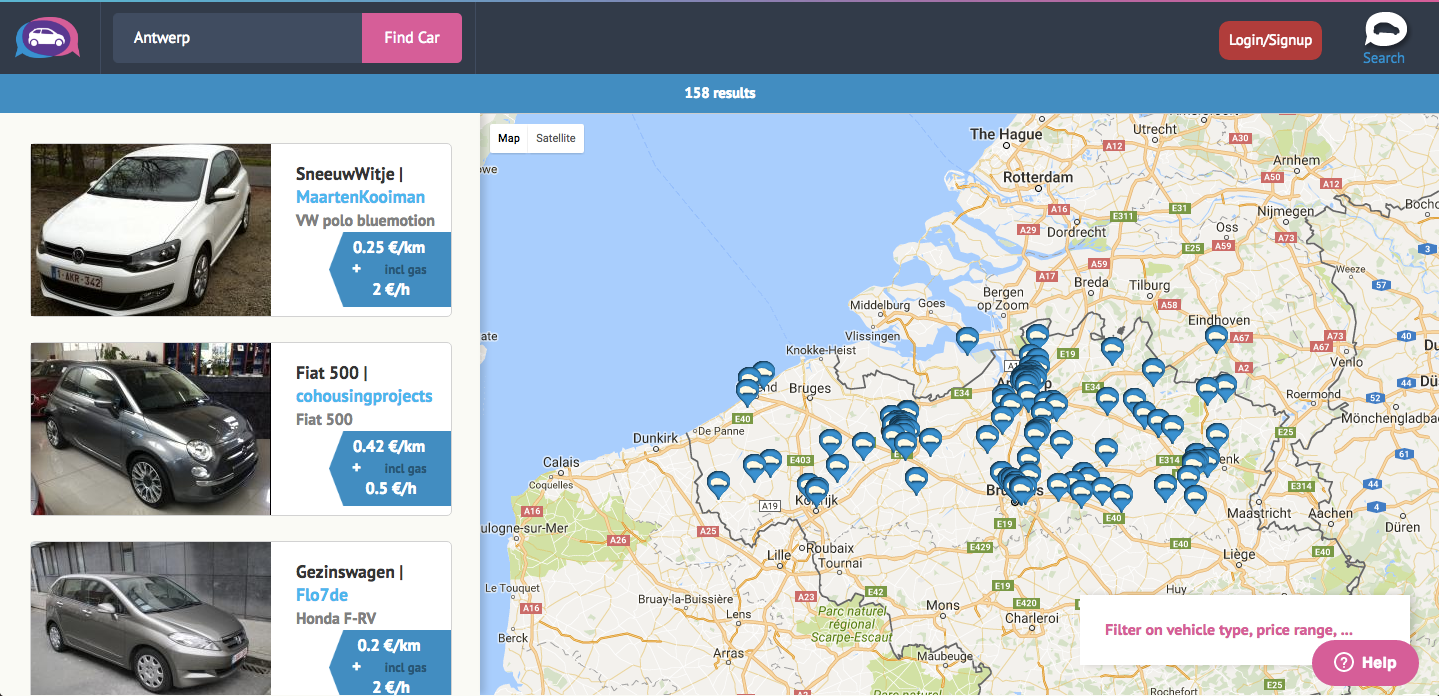Visit MaartenKooiman's owner profile

[360, 197]
